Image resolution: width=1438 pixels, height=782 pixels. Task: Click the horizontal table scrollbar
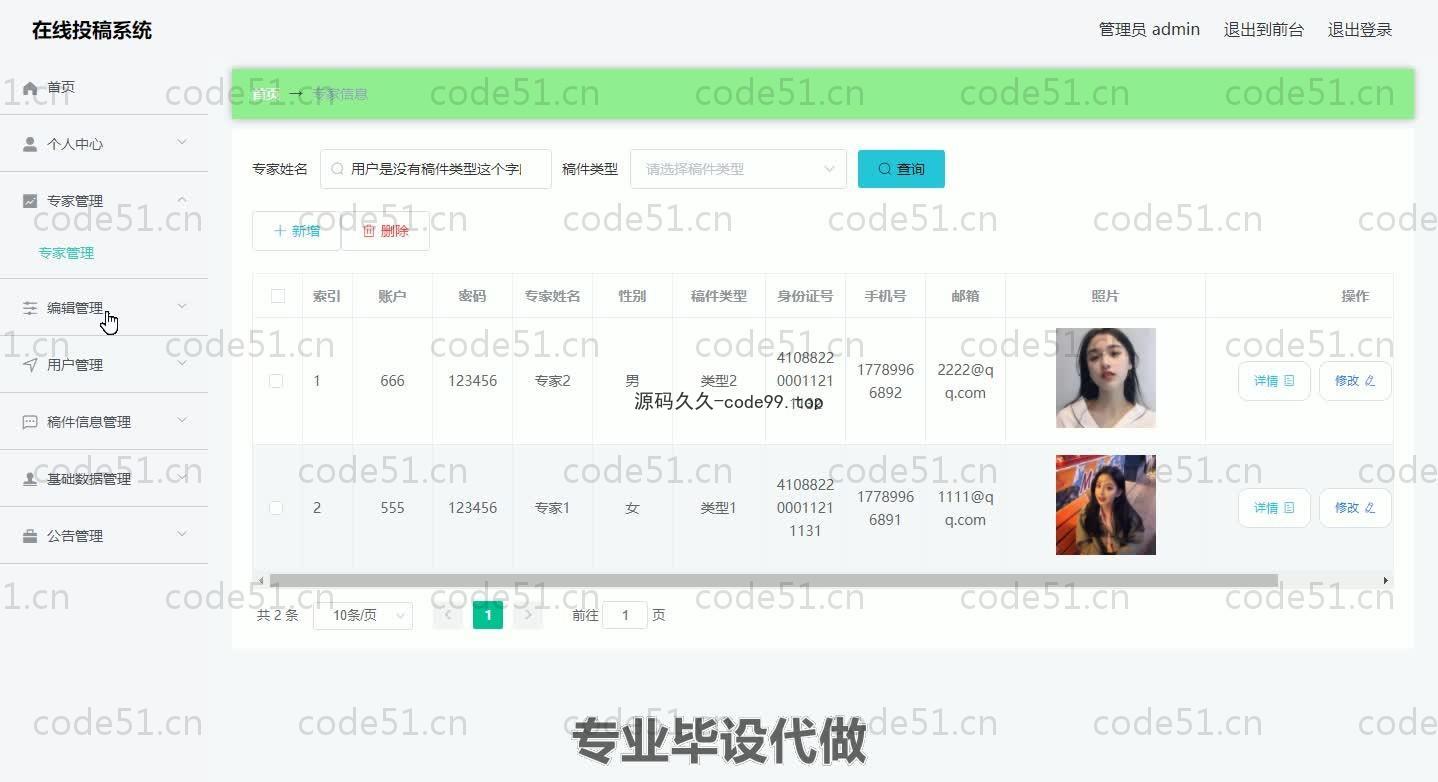[x=773, y=580]
